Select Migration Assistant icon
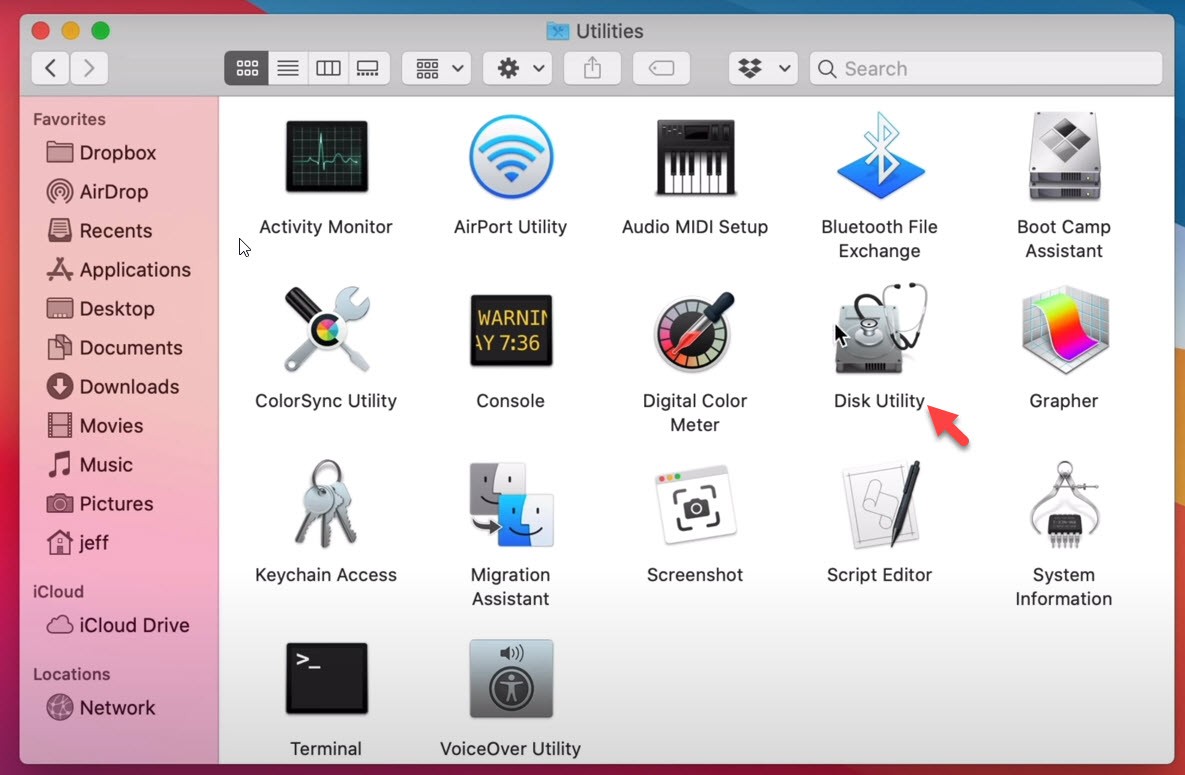Screen dimensions: 1185x775 511,504
